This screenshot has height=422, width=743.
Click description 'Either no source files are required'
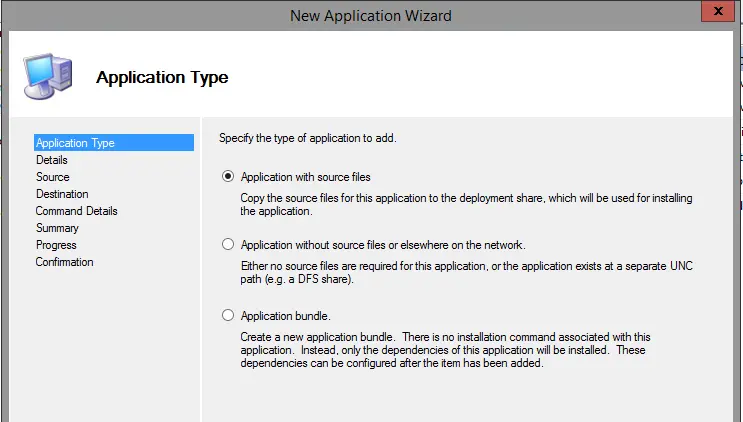[466, 272]
